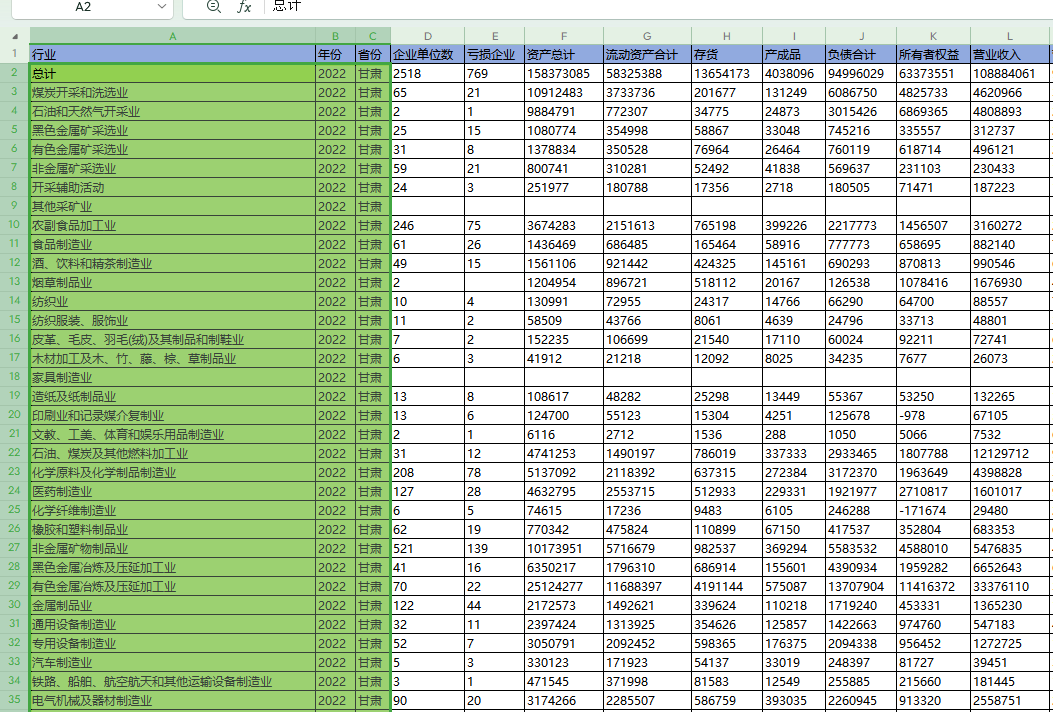This screenshot has height=712, width=1053.
Task: Select column G header
Action: 647,36
